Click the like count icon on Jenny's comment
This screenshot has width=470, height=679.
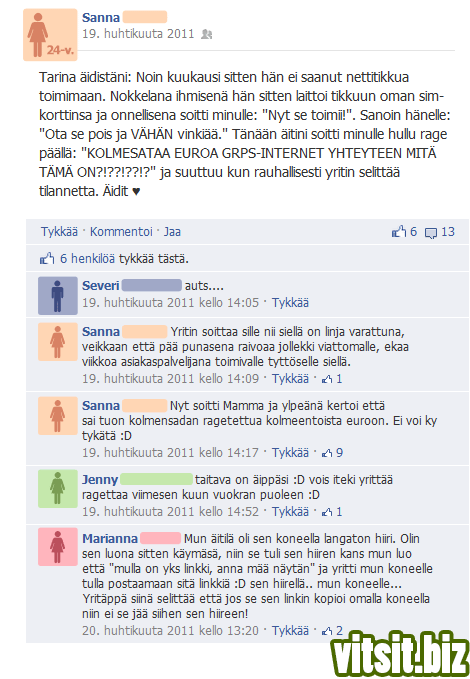coord(327,512)
